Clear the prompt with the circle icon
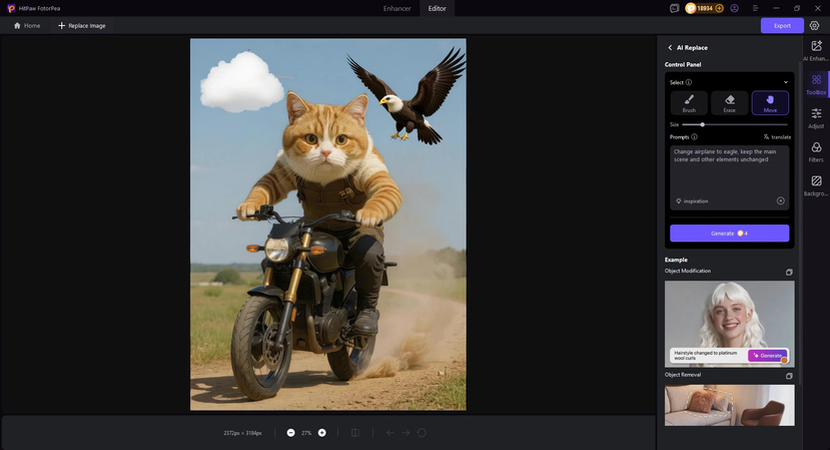The height and width of the screenshot is (450, 830). pyautogui.click(x=780, y=201)
